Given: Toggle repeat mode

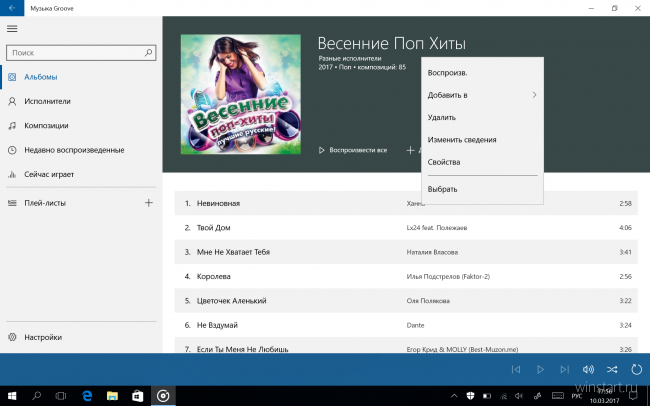Looking at the screenshot, I should 636,369.
